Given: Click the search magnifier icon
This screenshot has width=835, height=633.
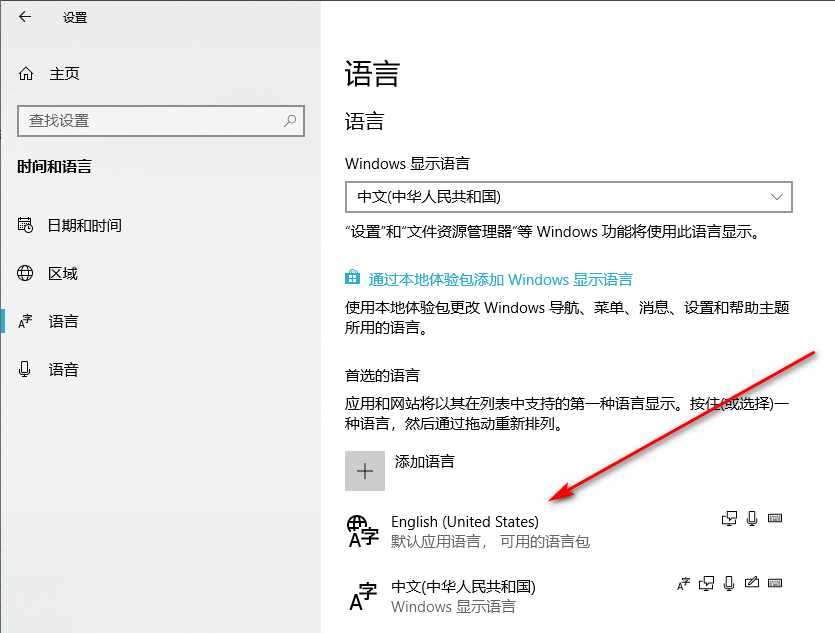Looking at the screenshot, I should [290, 121].
